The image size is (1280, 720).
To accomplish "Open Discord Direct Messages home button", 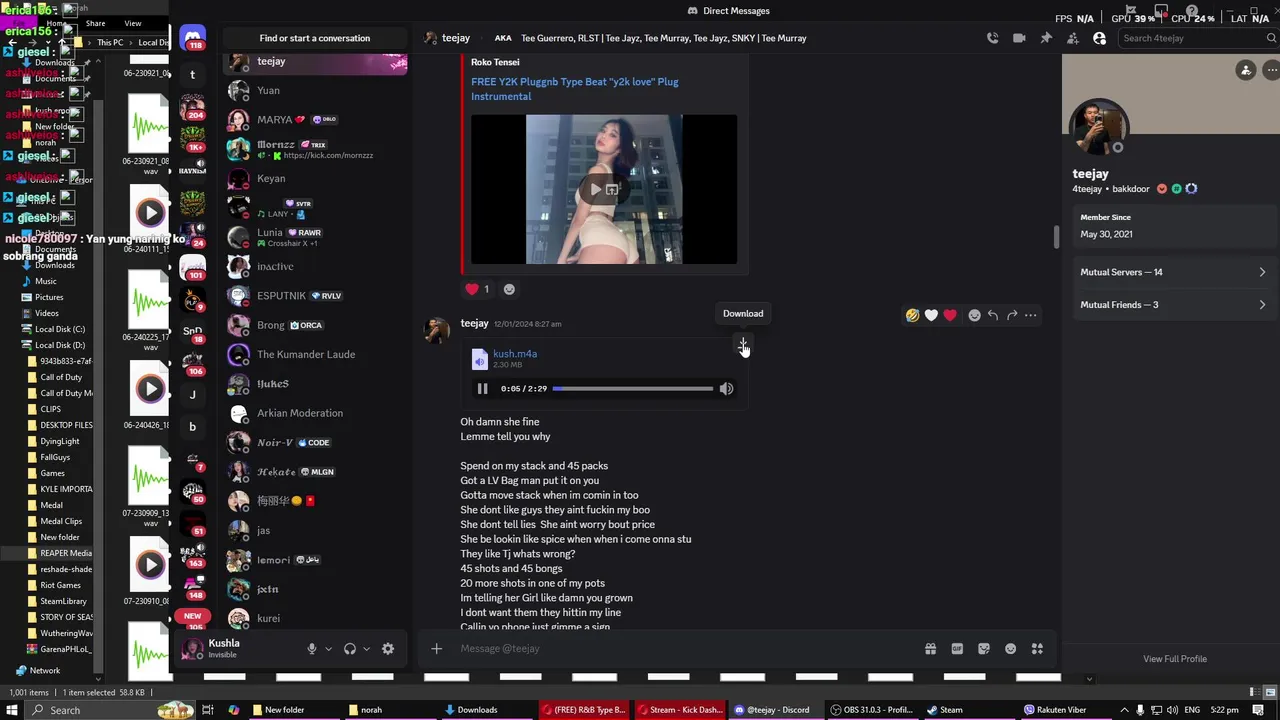I will (x=192, y=38).
